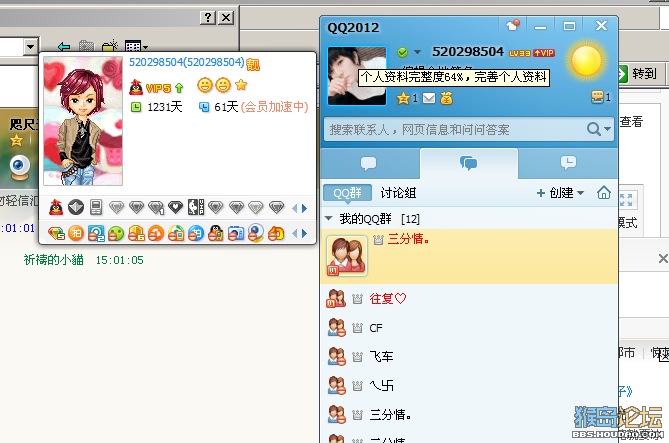
Task: Open the 创建 dropdown menu
Action: (560, 193)
